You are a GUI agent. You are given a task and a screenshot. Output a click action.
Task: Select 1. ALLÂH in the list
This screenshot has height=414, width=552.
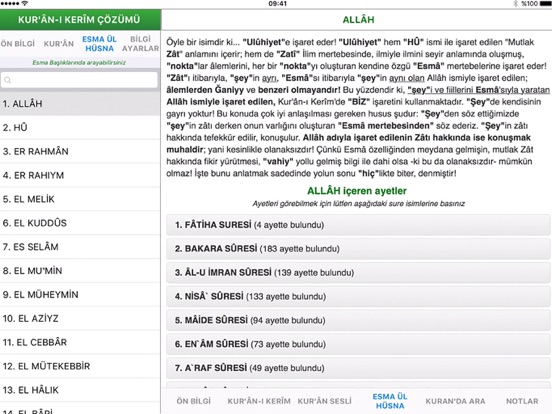click(80, 104)
